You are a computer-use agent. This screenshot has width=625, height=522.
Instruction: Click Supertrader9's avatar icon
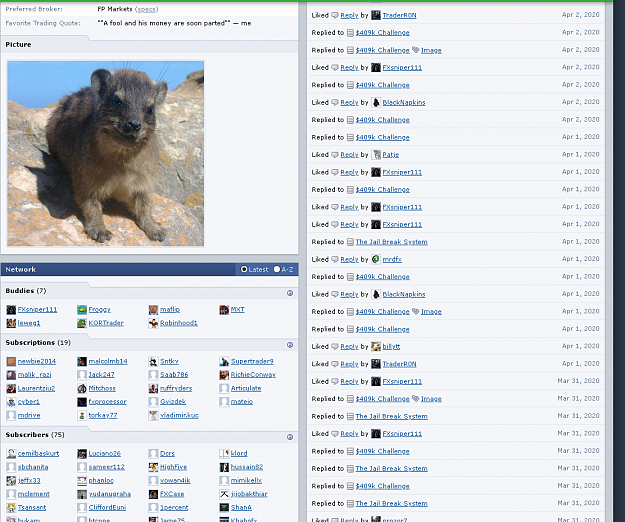224,361
